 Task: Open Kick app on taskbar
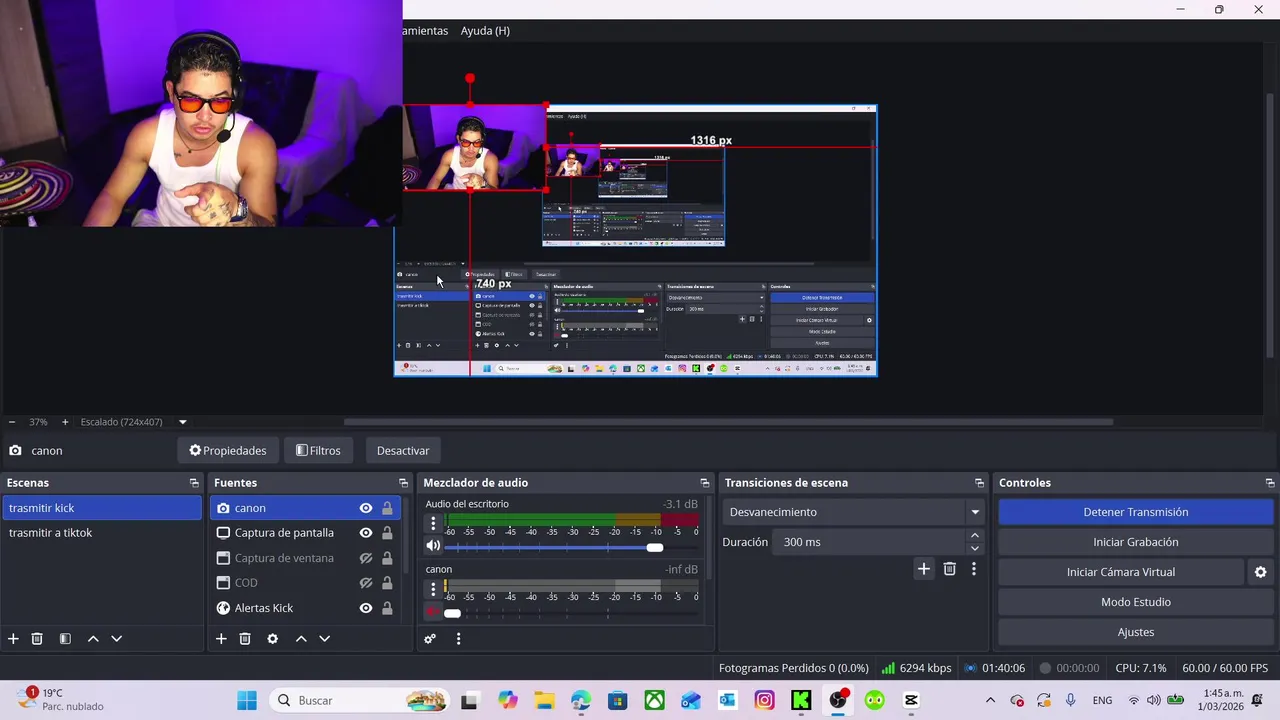pos(801,700)
